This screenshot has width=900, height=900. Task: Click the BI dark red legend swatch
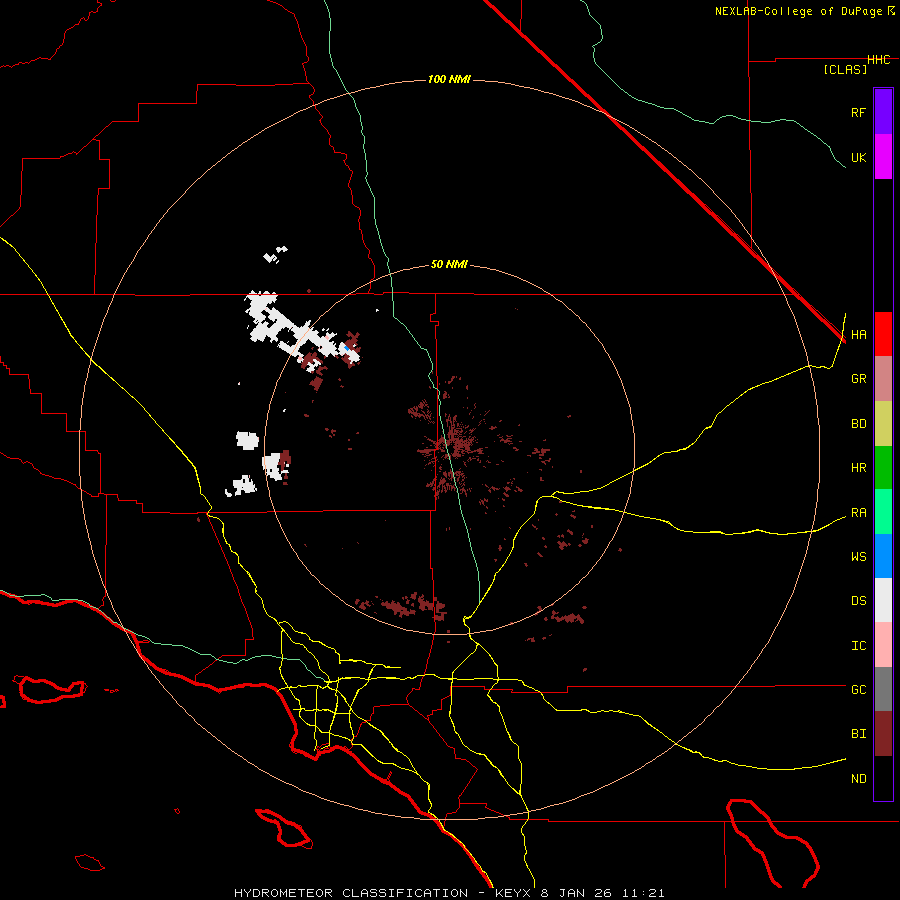(883, 734)
